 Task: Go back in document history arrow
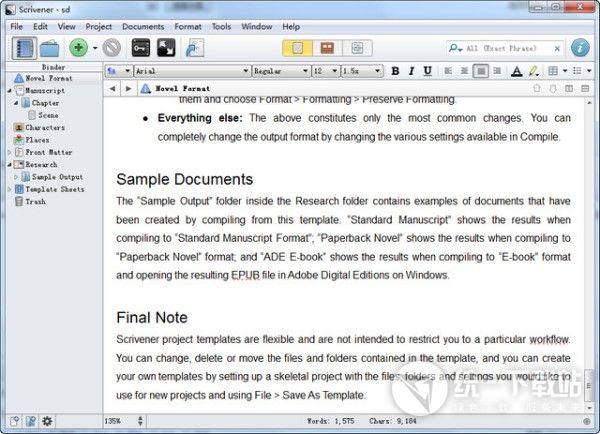(x=112, y=89)
